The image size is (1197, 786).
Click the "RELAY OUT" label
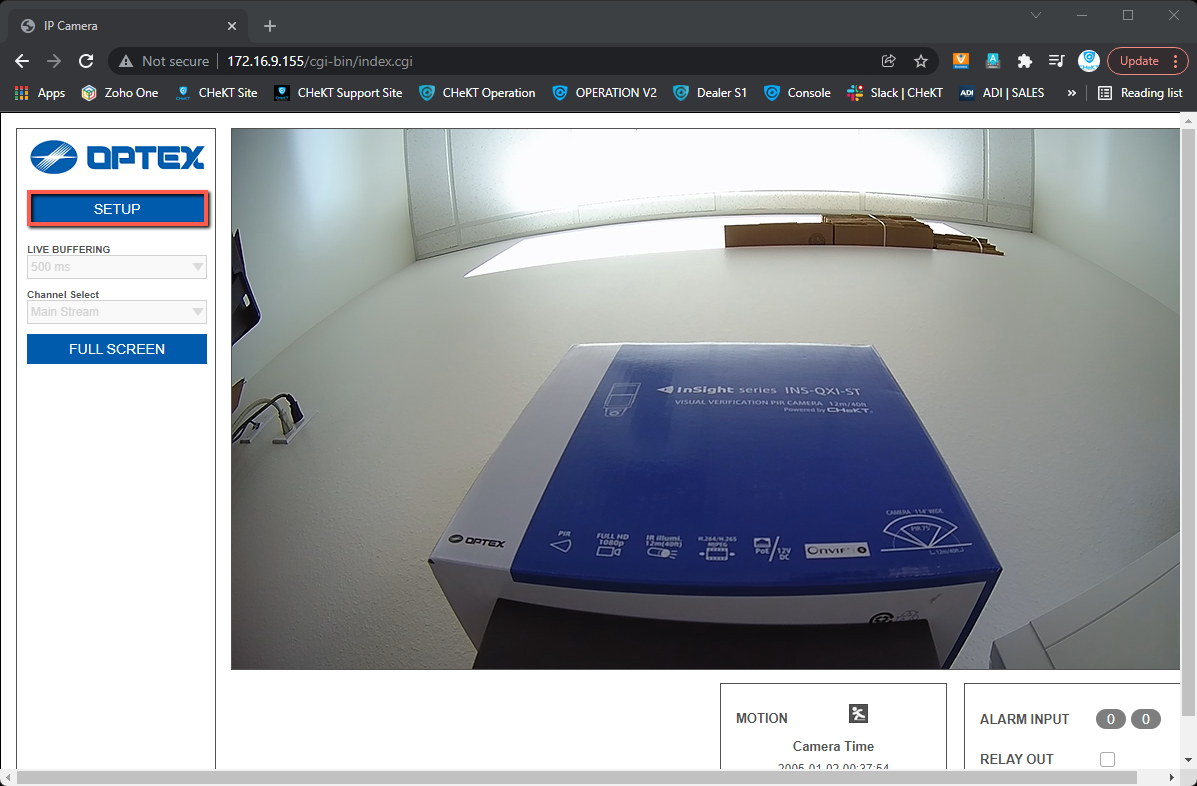[1017, 759]
